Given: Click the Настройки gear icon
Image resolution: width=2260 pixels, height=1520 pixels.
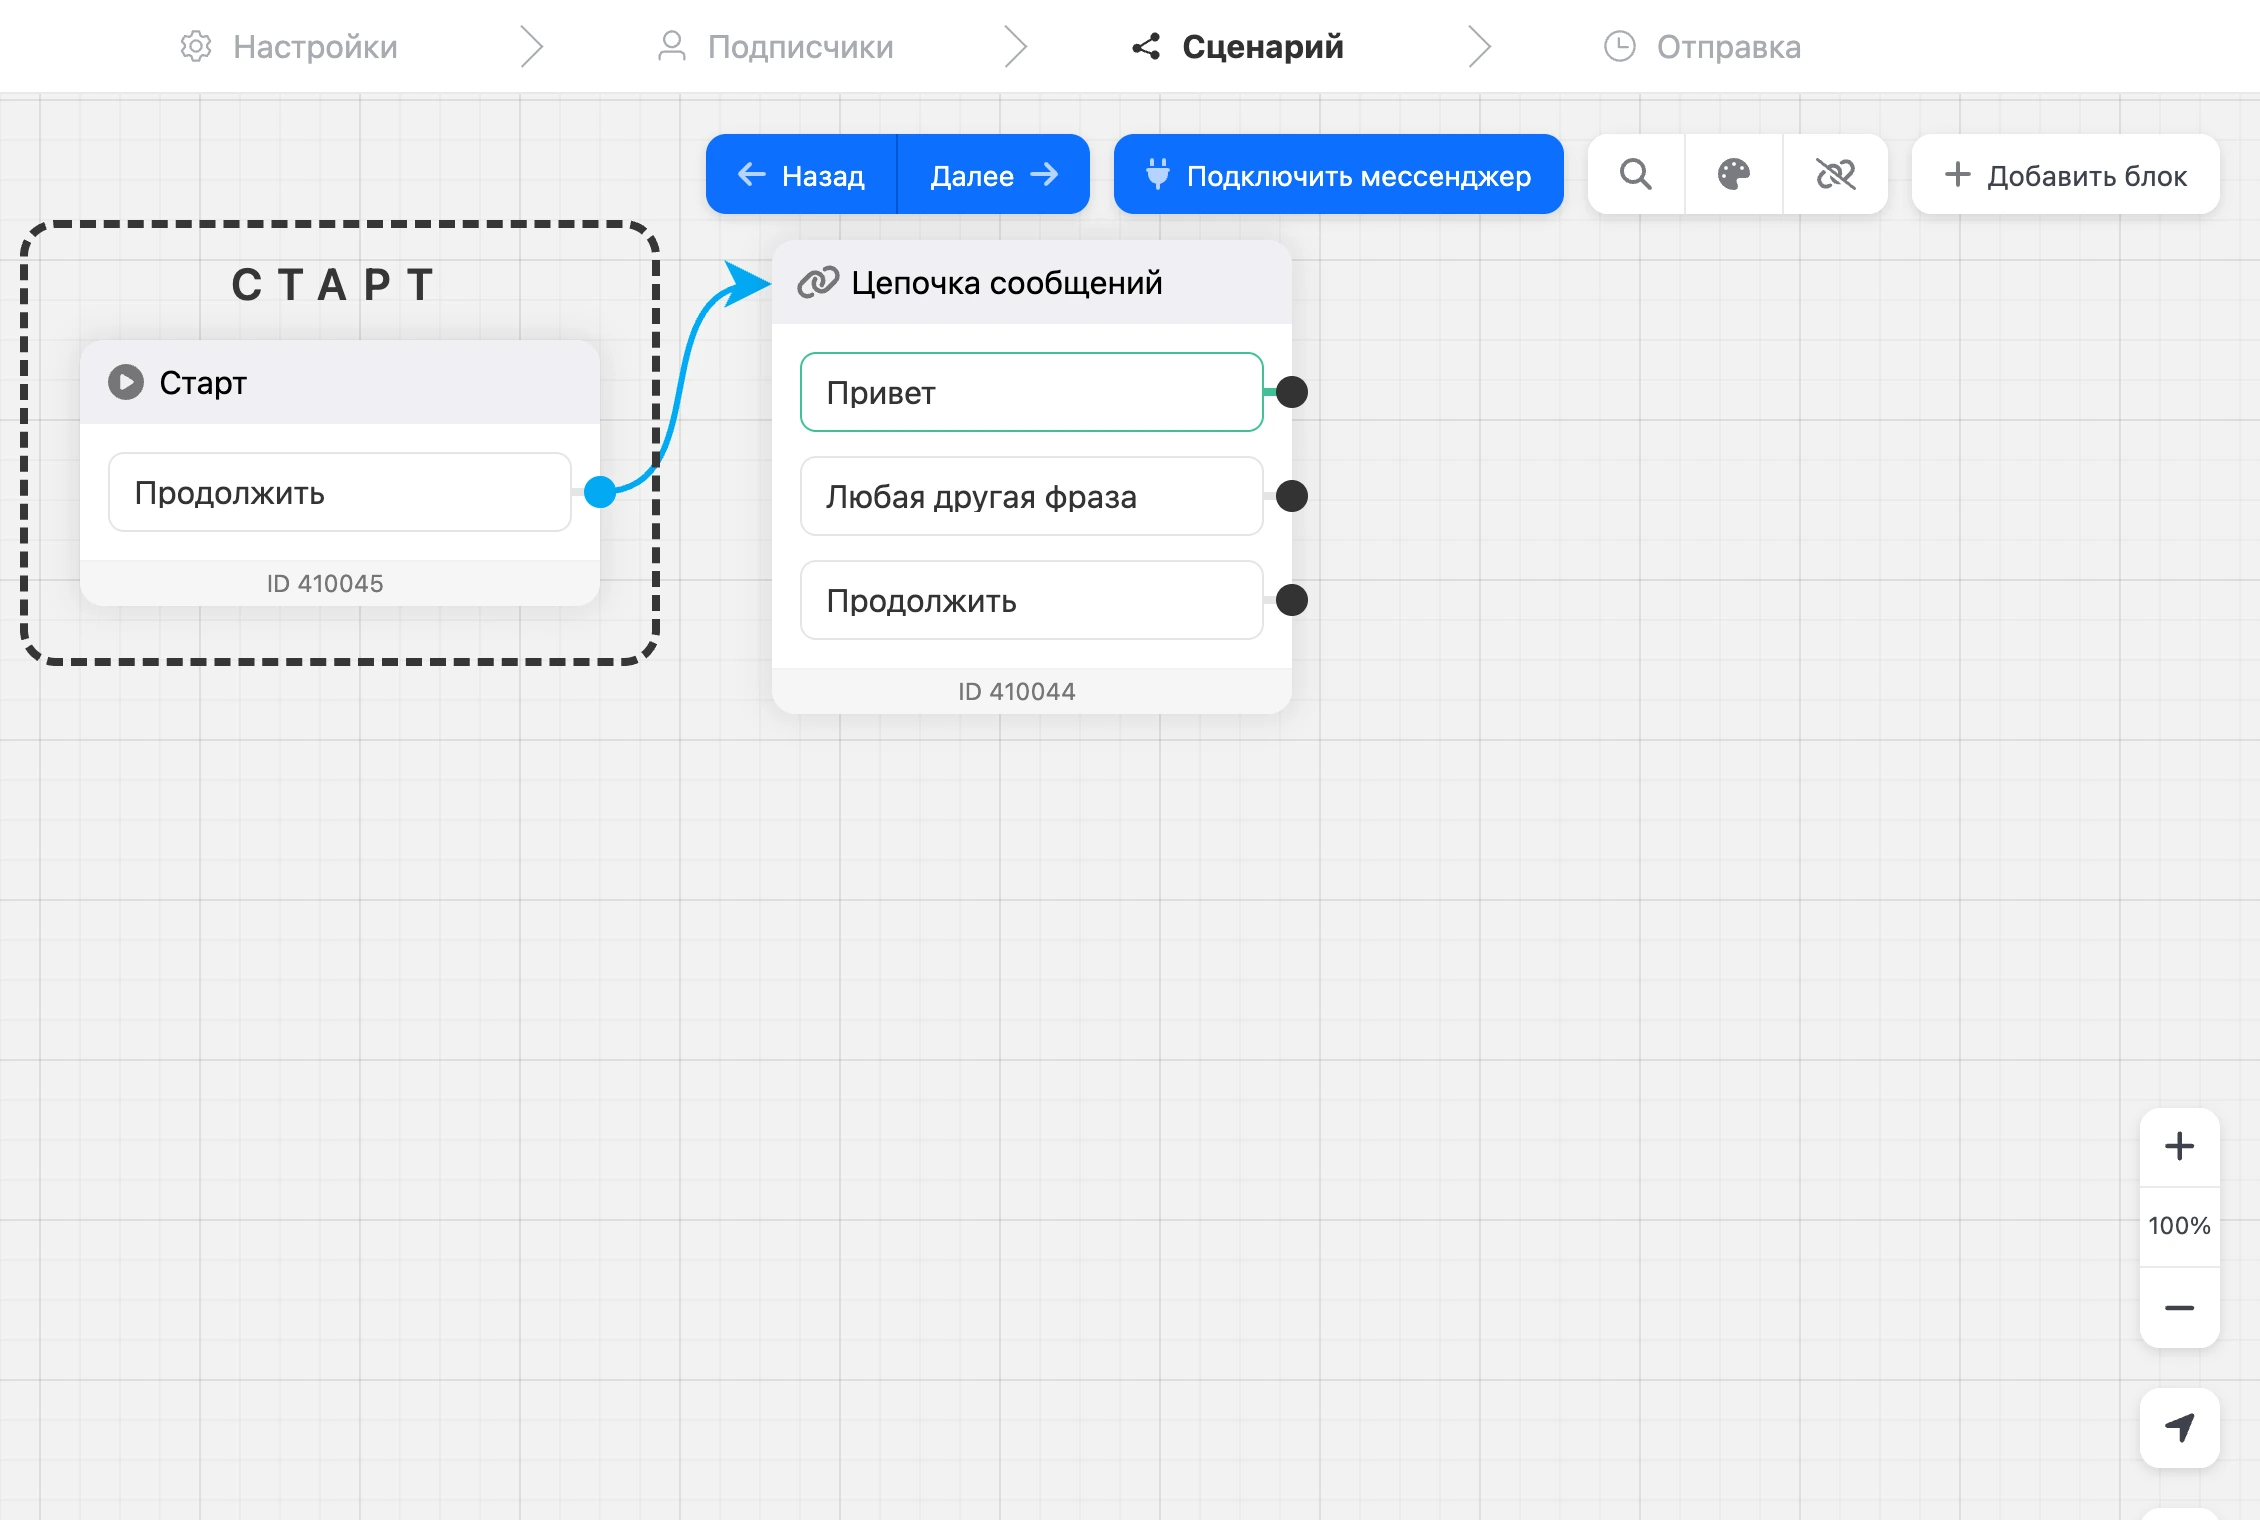Looking at the screenshot, I should [196, 46].
